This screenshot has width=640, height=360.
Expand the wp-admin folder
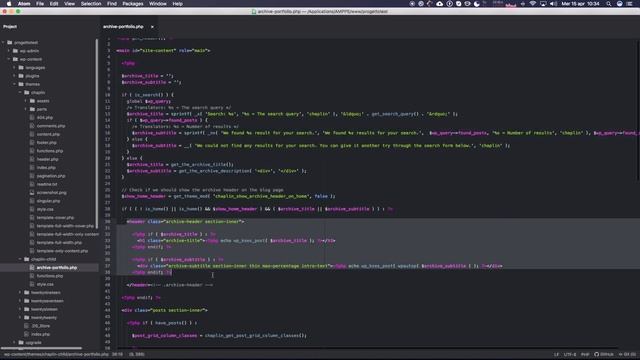coord(9,51)
